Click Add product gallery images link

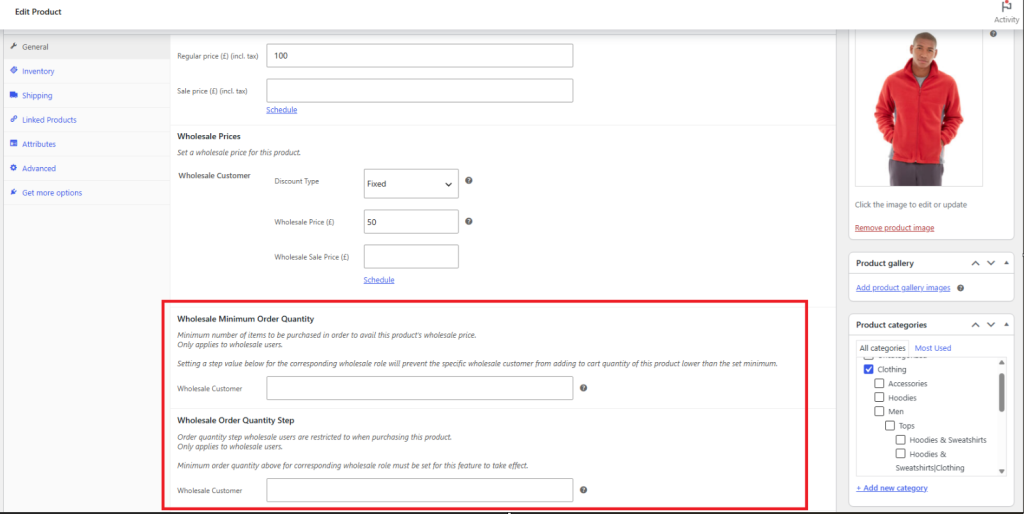(903, 288)
